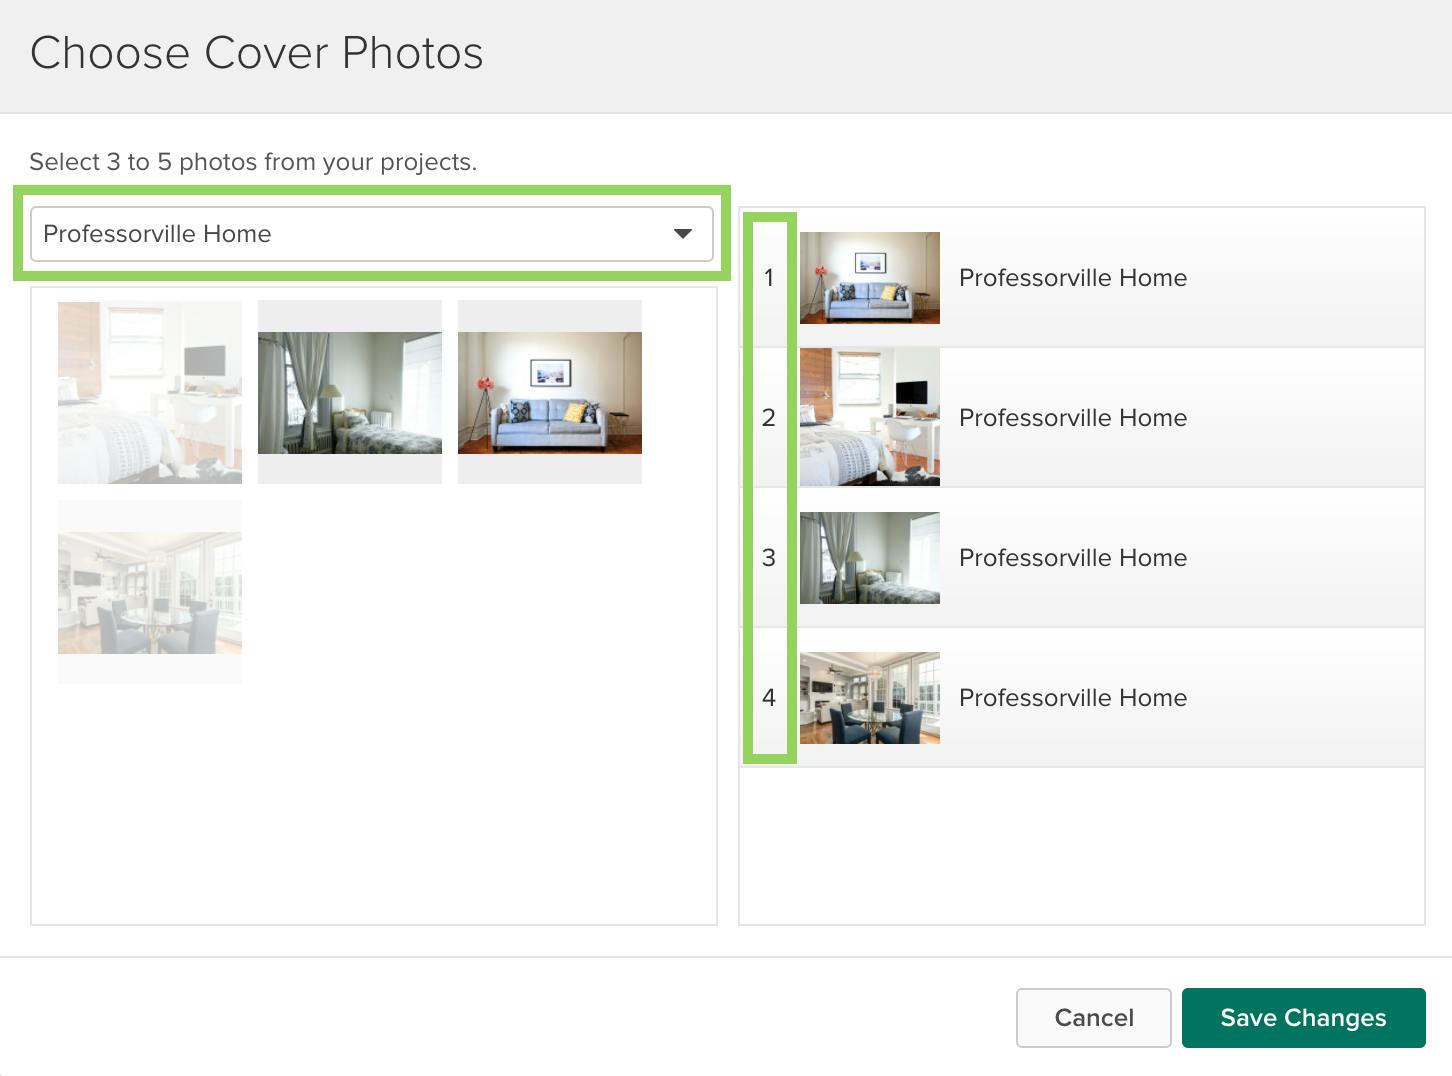The image size is (1452, 1076).
Task: Click order number 4 in the selected list
Action: point(769,698)
